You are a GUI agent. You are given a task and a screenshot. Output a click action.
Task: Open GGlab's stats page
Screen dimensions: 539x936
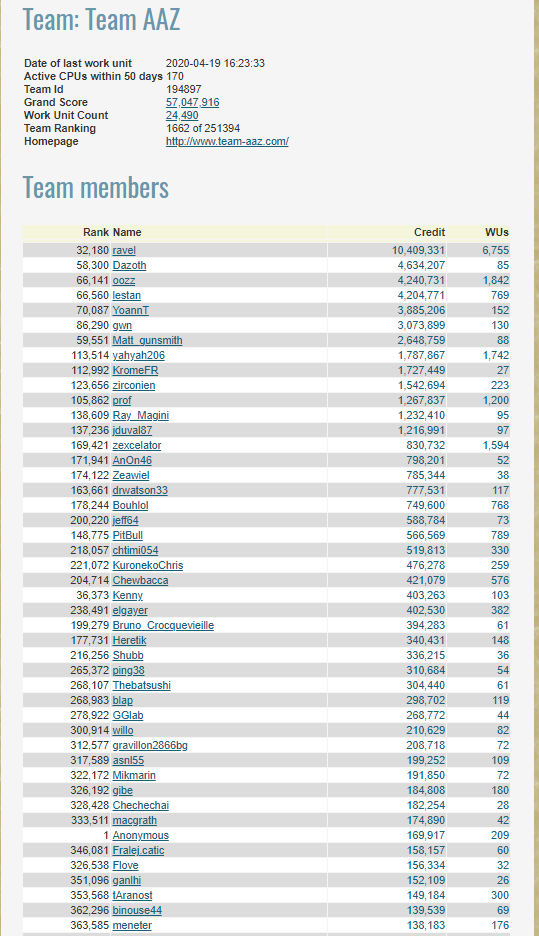pos(128,715)
